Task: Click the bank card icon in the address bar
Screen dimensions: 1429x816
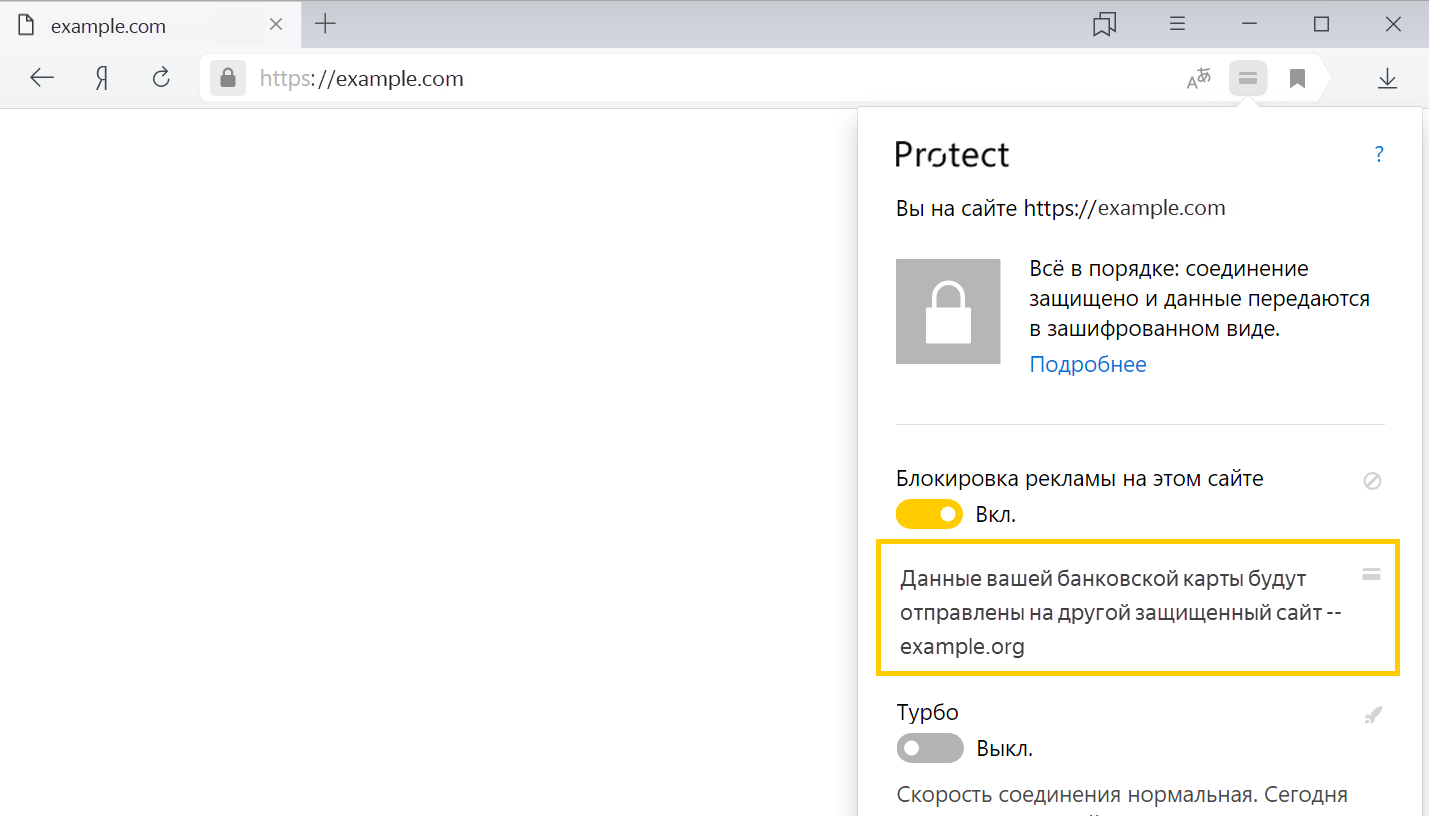Action: (x=1247, y=78)
